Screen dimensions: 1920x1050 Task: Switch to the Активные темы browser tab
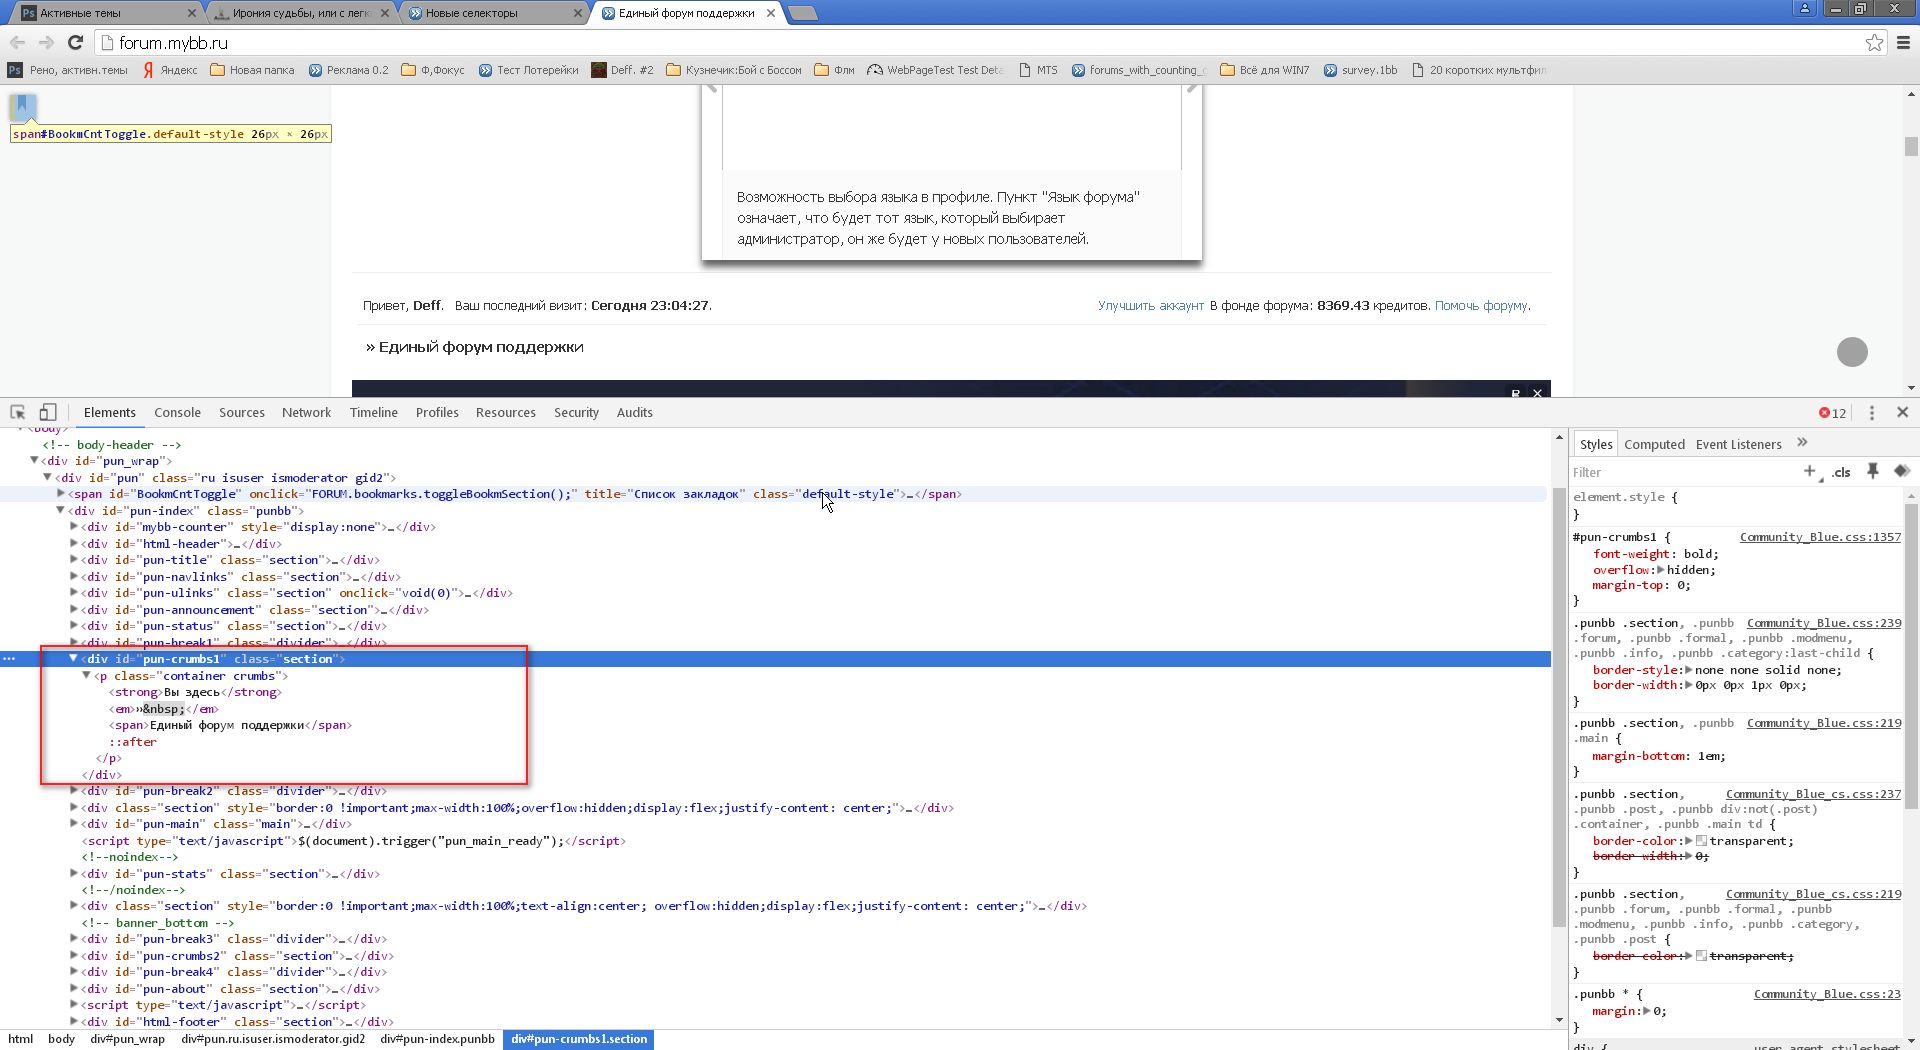click(x=100, y=13)
